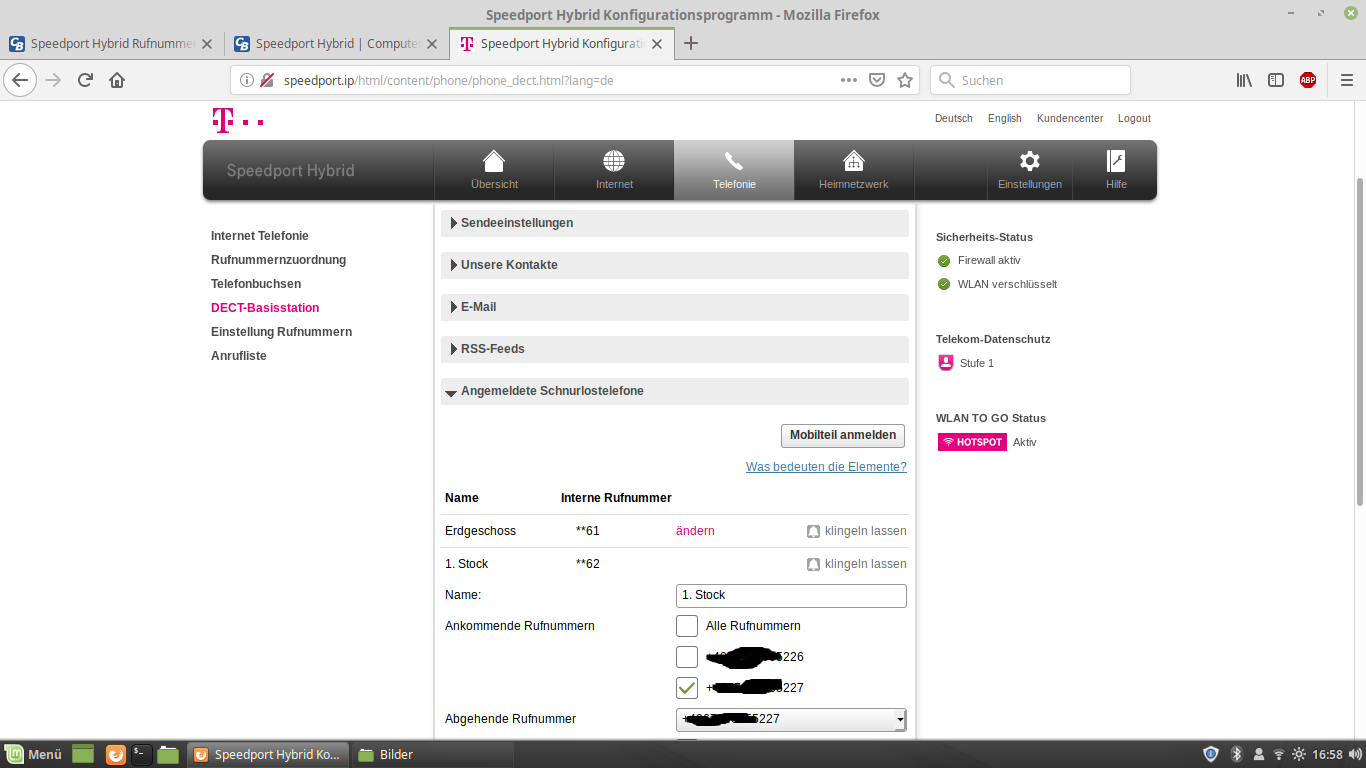Click ändern for Erdgeschoss
This screenshot has height=768, width=1366.
click(695, 531)
